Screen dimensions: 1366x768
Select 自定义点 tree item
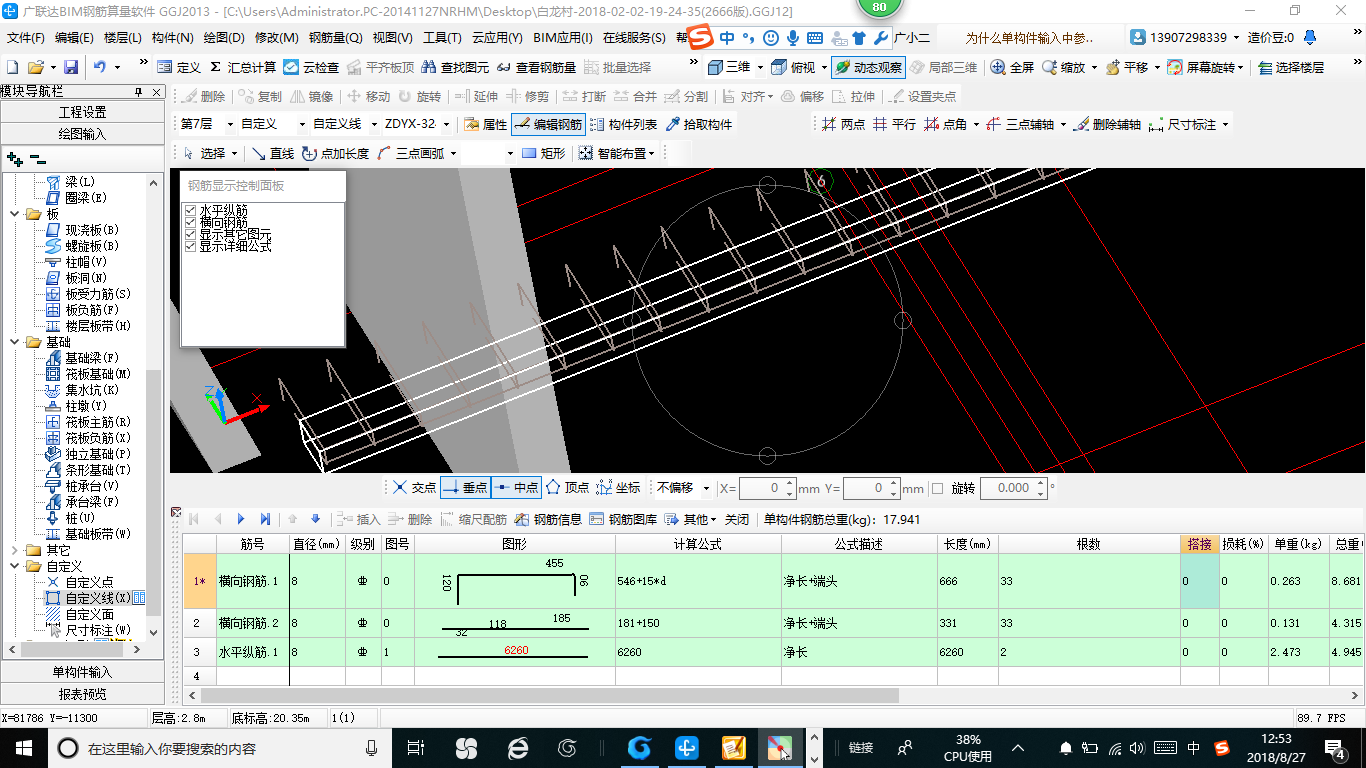[79, 582]
